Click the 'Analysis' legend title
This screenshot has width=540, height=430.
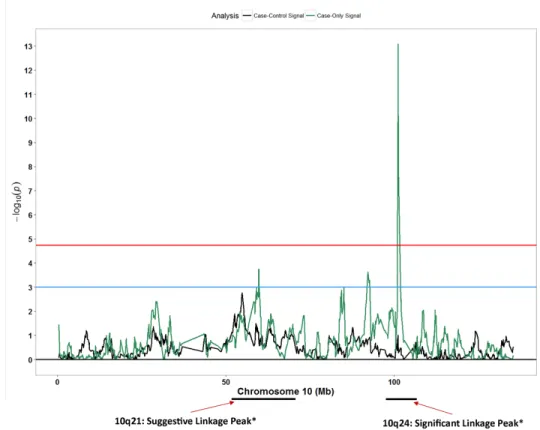pyautogui.click(x=225, y=16)
